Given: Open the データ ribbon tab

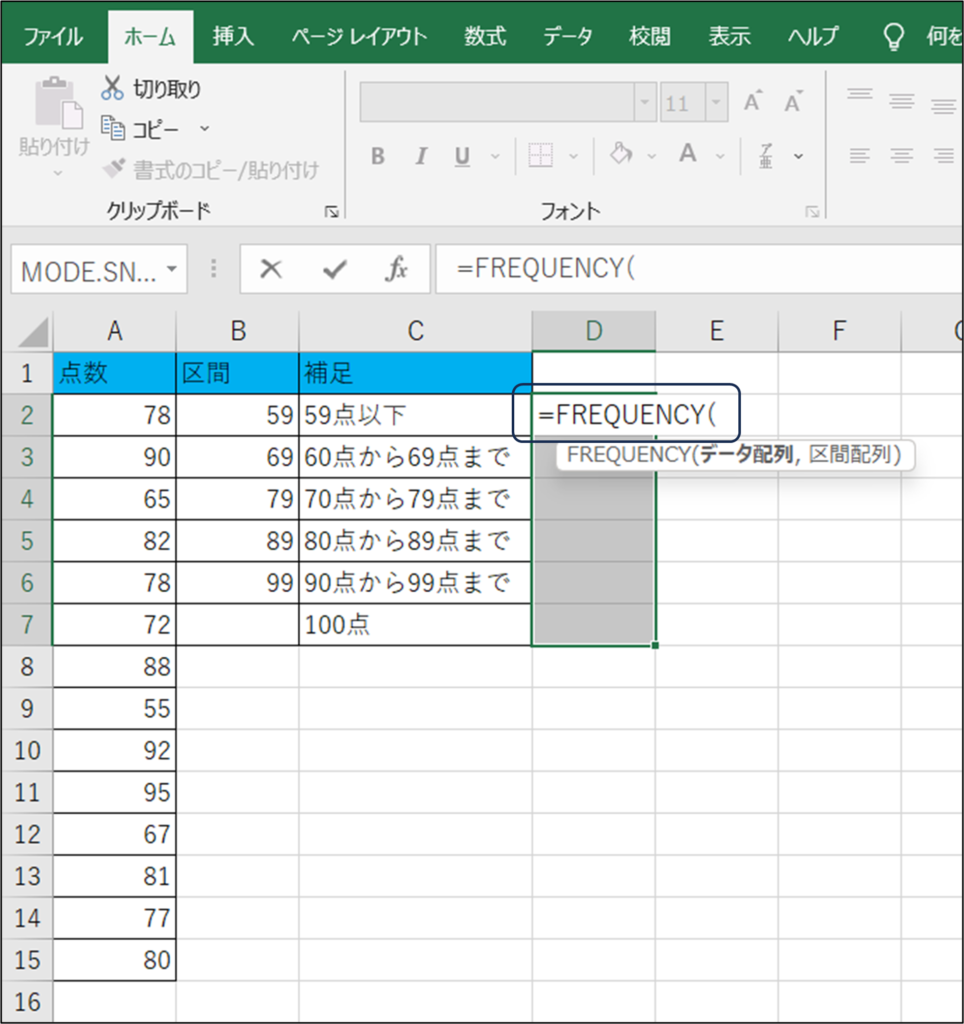Looking at the screenshot, I should (x=567, y=36).
